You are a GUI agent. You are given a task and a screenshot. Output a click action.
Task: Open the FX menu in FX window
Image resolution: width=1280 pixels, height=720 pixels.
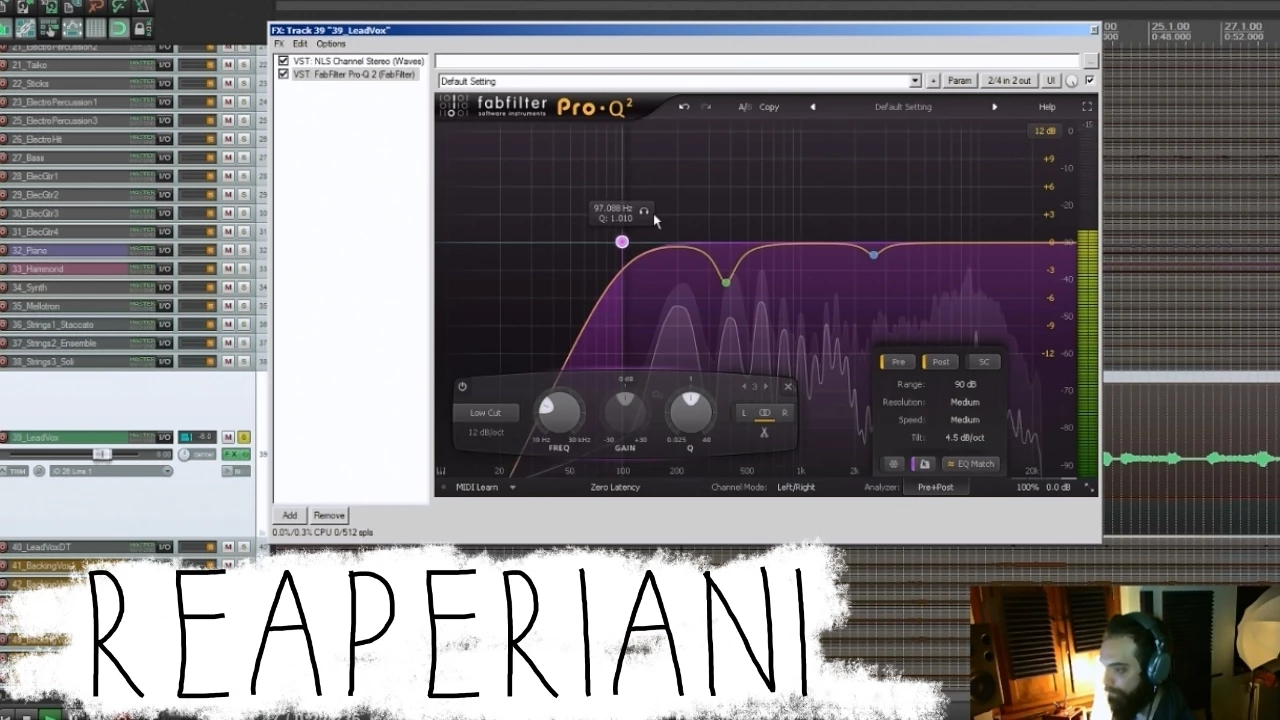click(x=279, y=44)
